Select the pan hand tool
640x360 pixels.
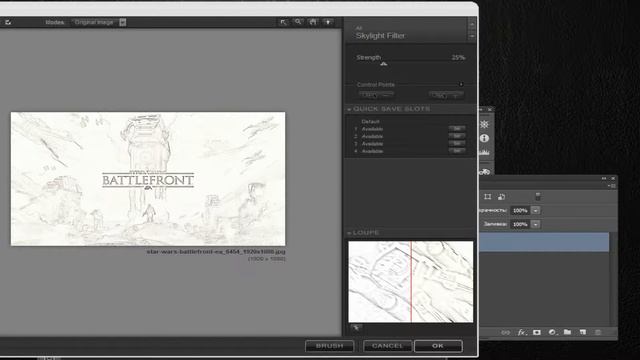(x=313, y=22)
